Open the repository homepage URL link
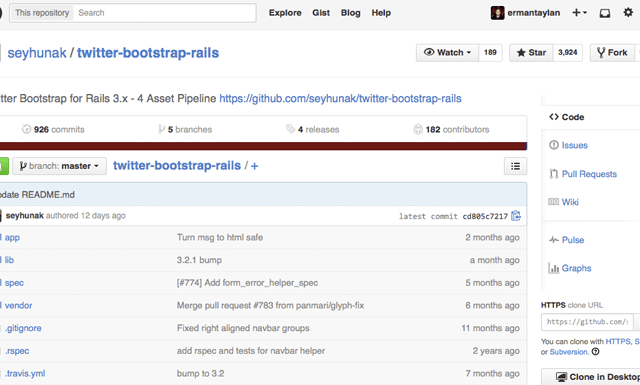This screenshot has width=640, height=385. (340, 98)
